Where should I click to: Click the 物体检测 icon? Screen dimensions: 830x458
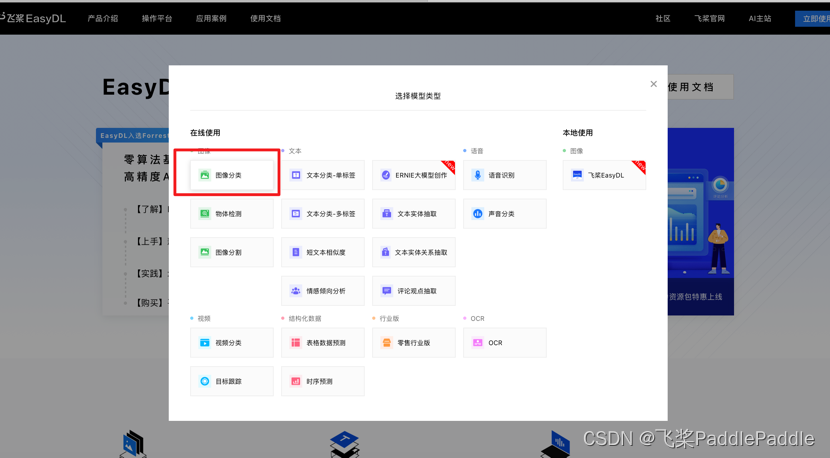[204, 214]
